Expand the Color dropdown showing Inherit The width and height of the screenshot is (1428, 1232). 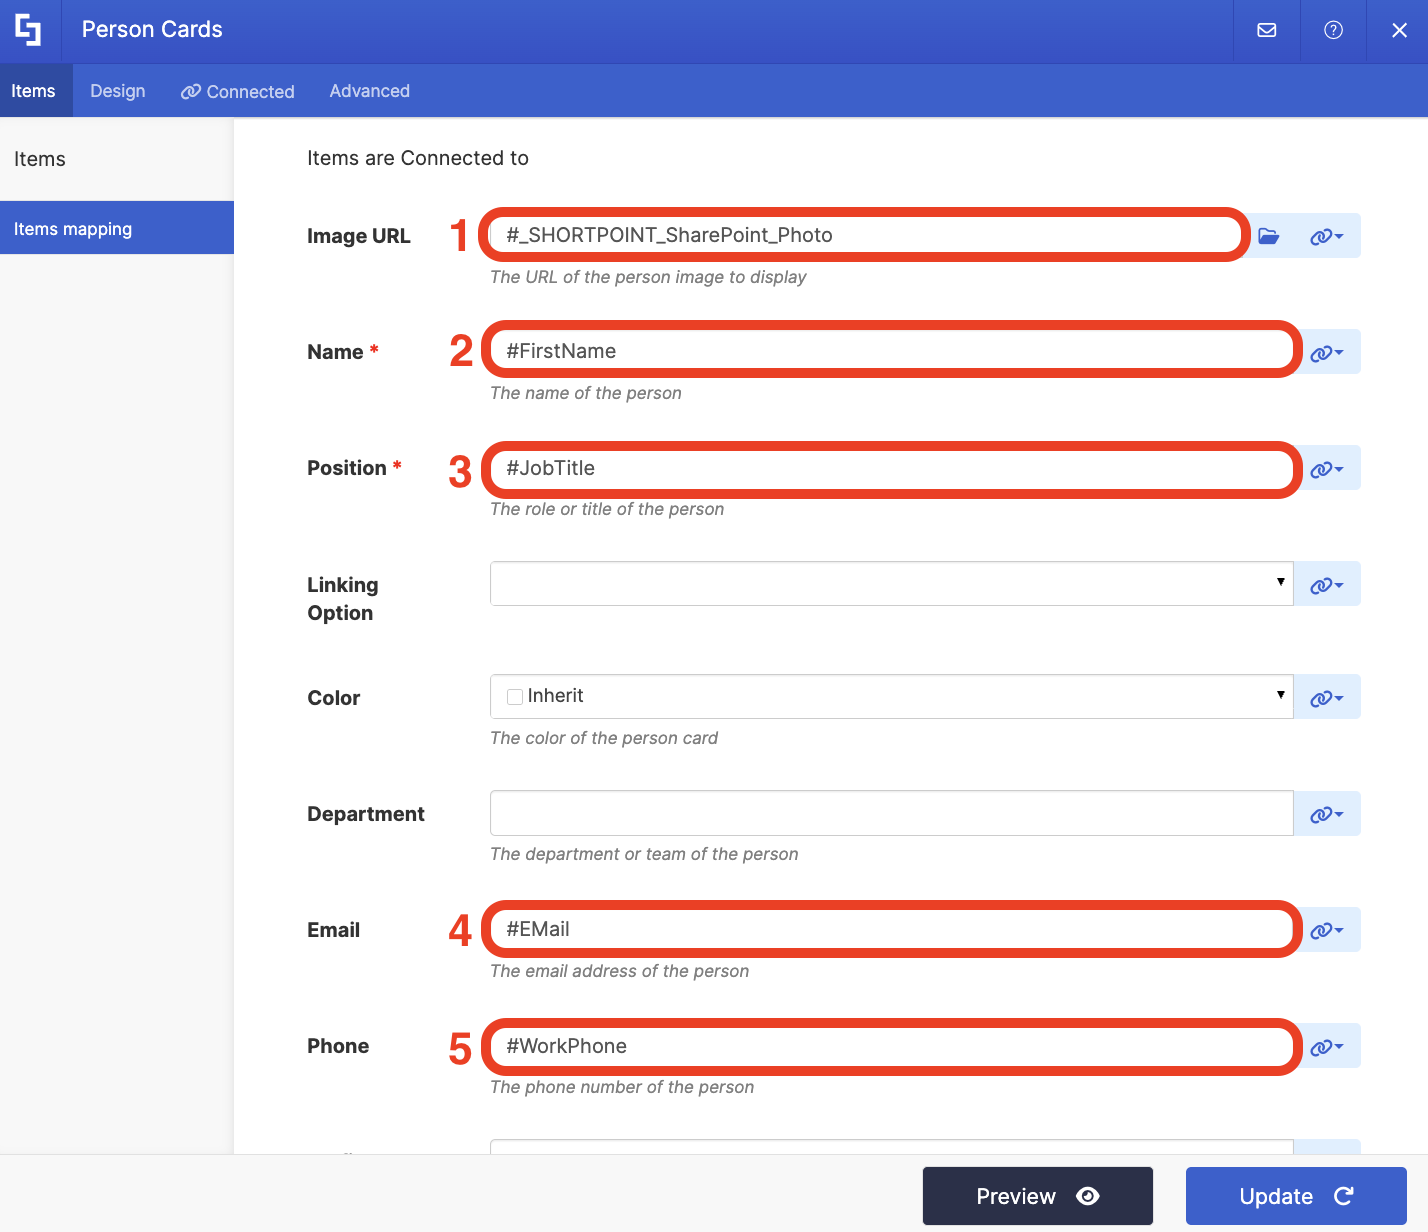click(891, 696)
